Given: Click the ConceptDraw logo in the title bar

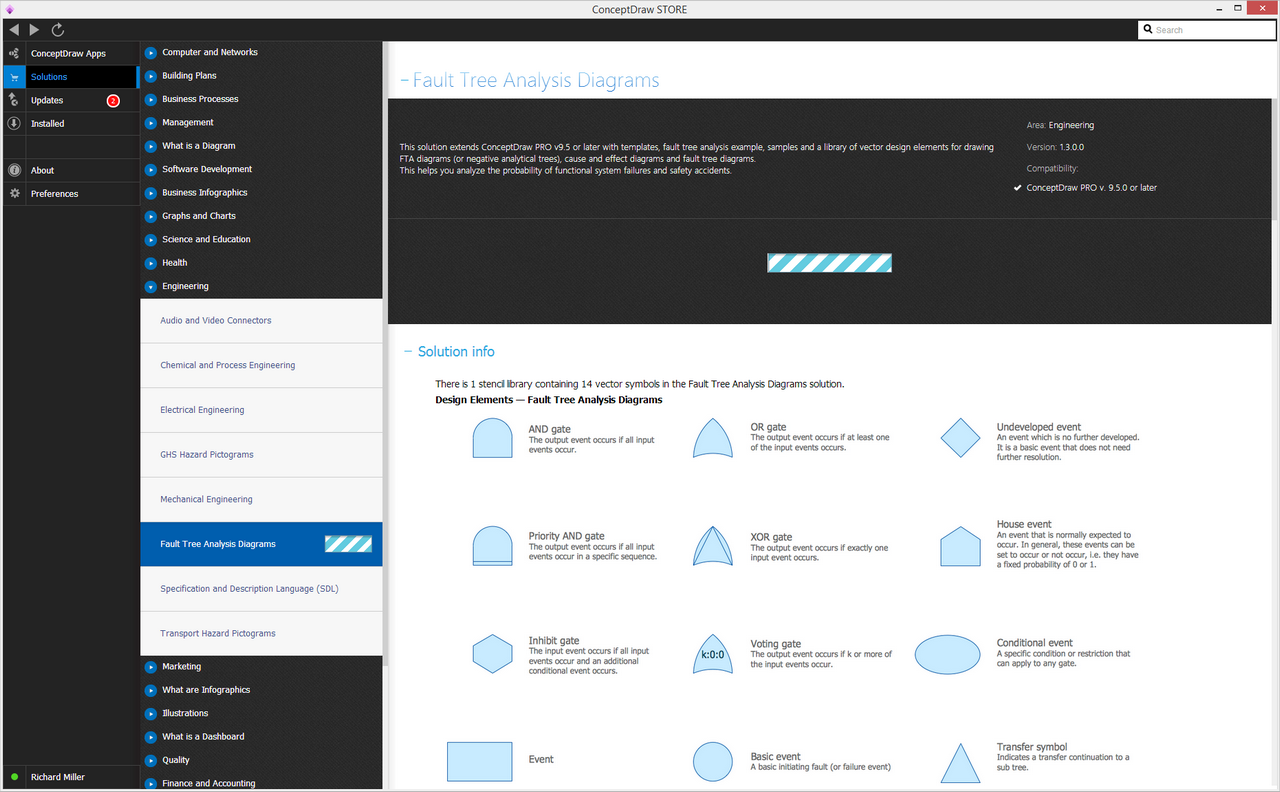Looking at the screenshot, I should [x=10, y=9].
